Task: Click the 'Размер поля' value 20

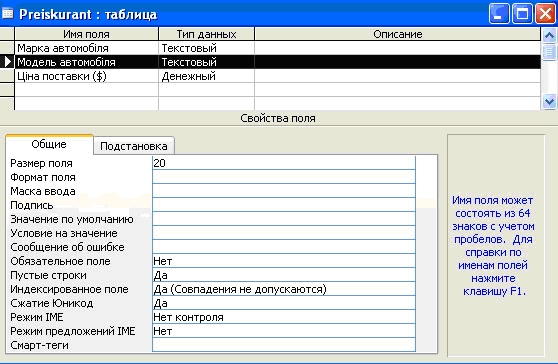Action: pos(284,163)
